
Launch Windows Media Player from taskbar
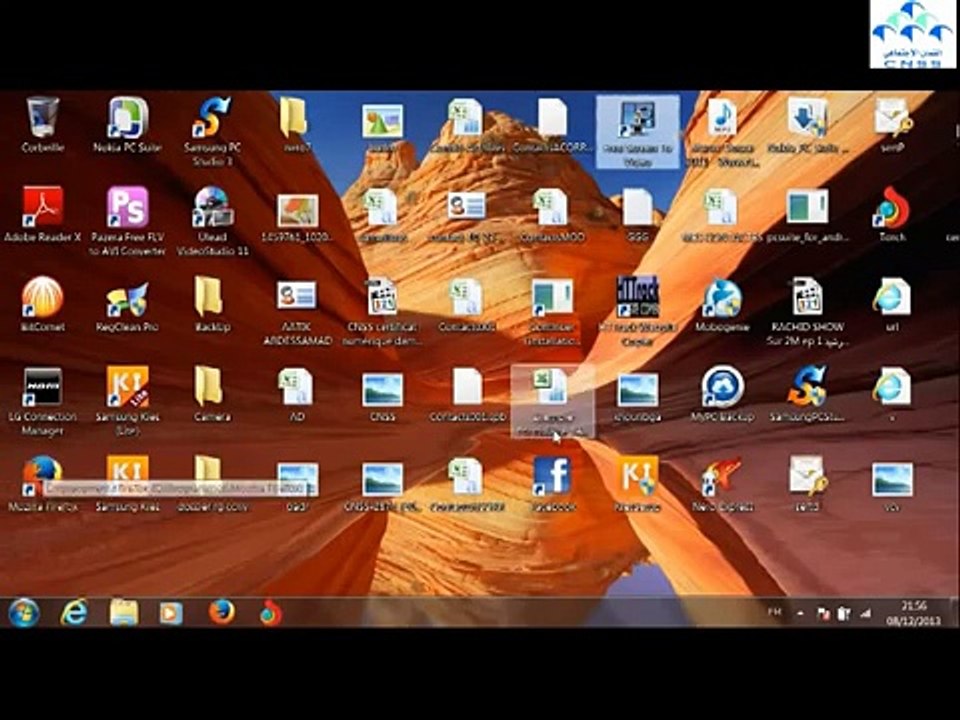pyautogui.click(x=171, y=613)
